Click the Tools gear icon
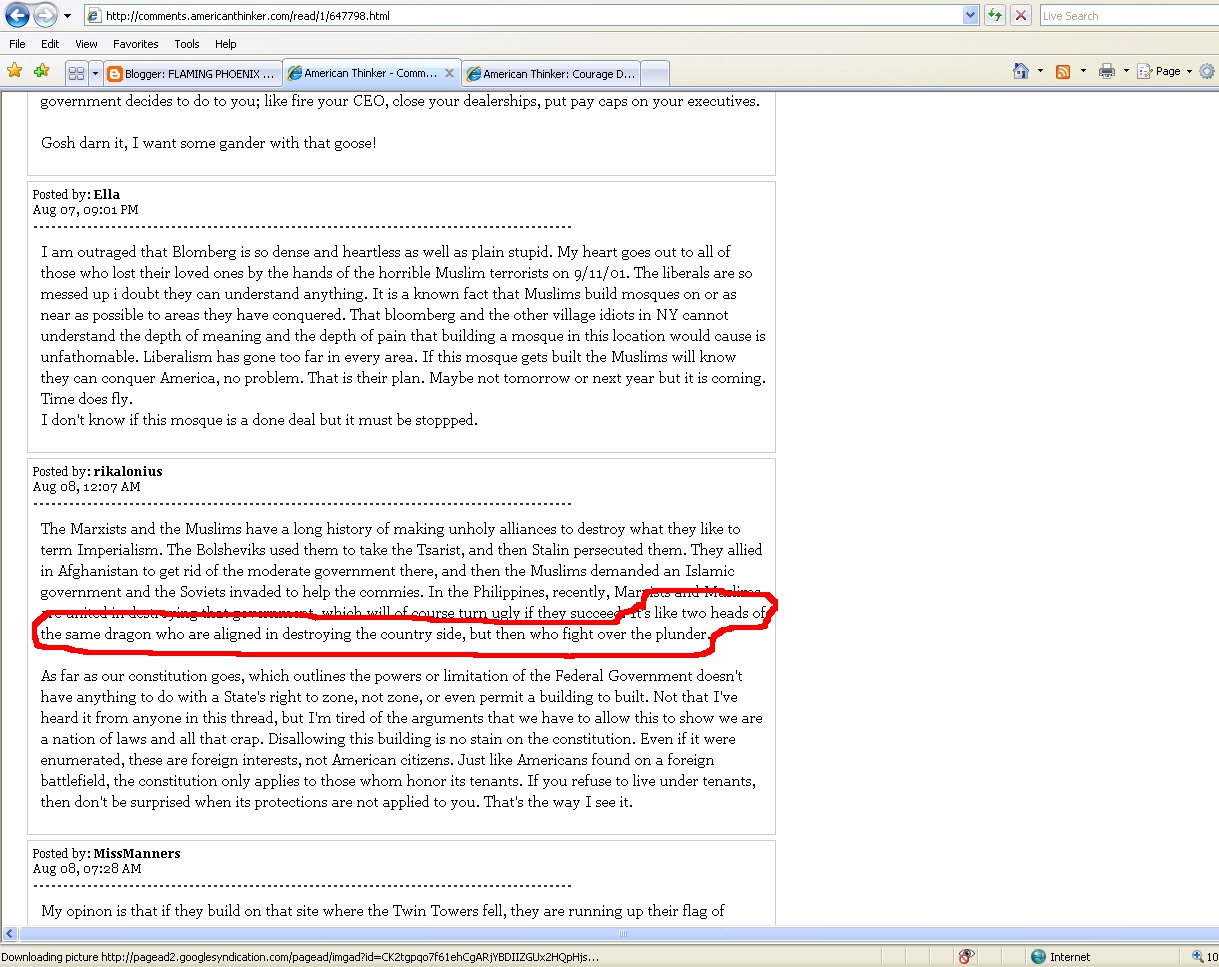The height and width of the screenshot is (967, 1219). coord(1207,71)
